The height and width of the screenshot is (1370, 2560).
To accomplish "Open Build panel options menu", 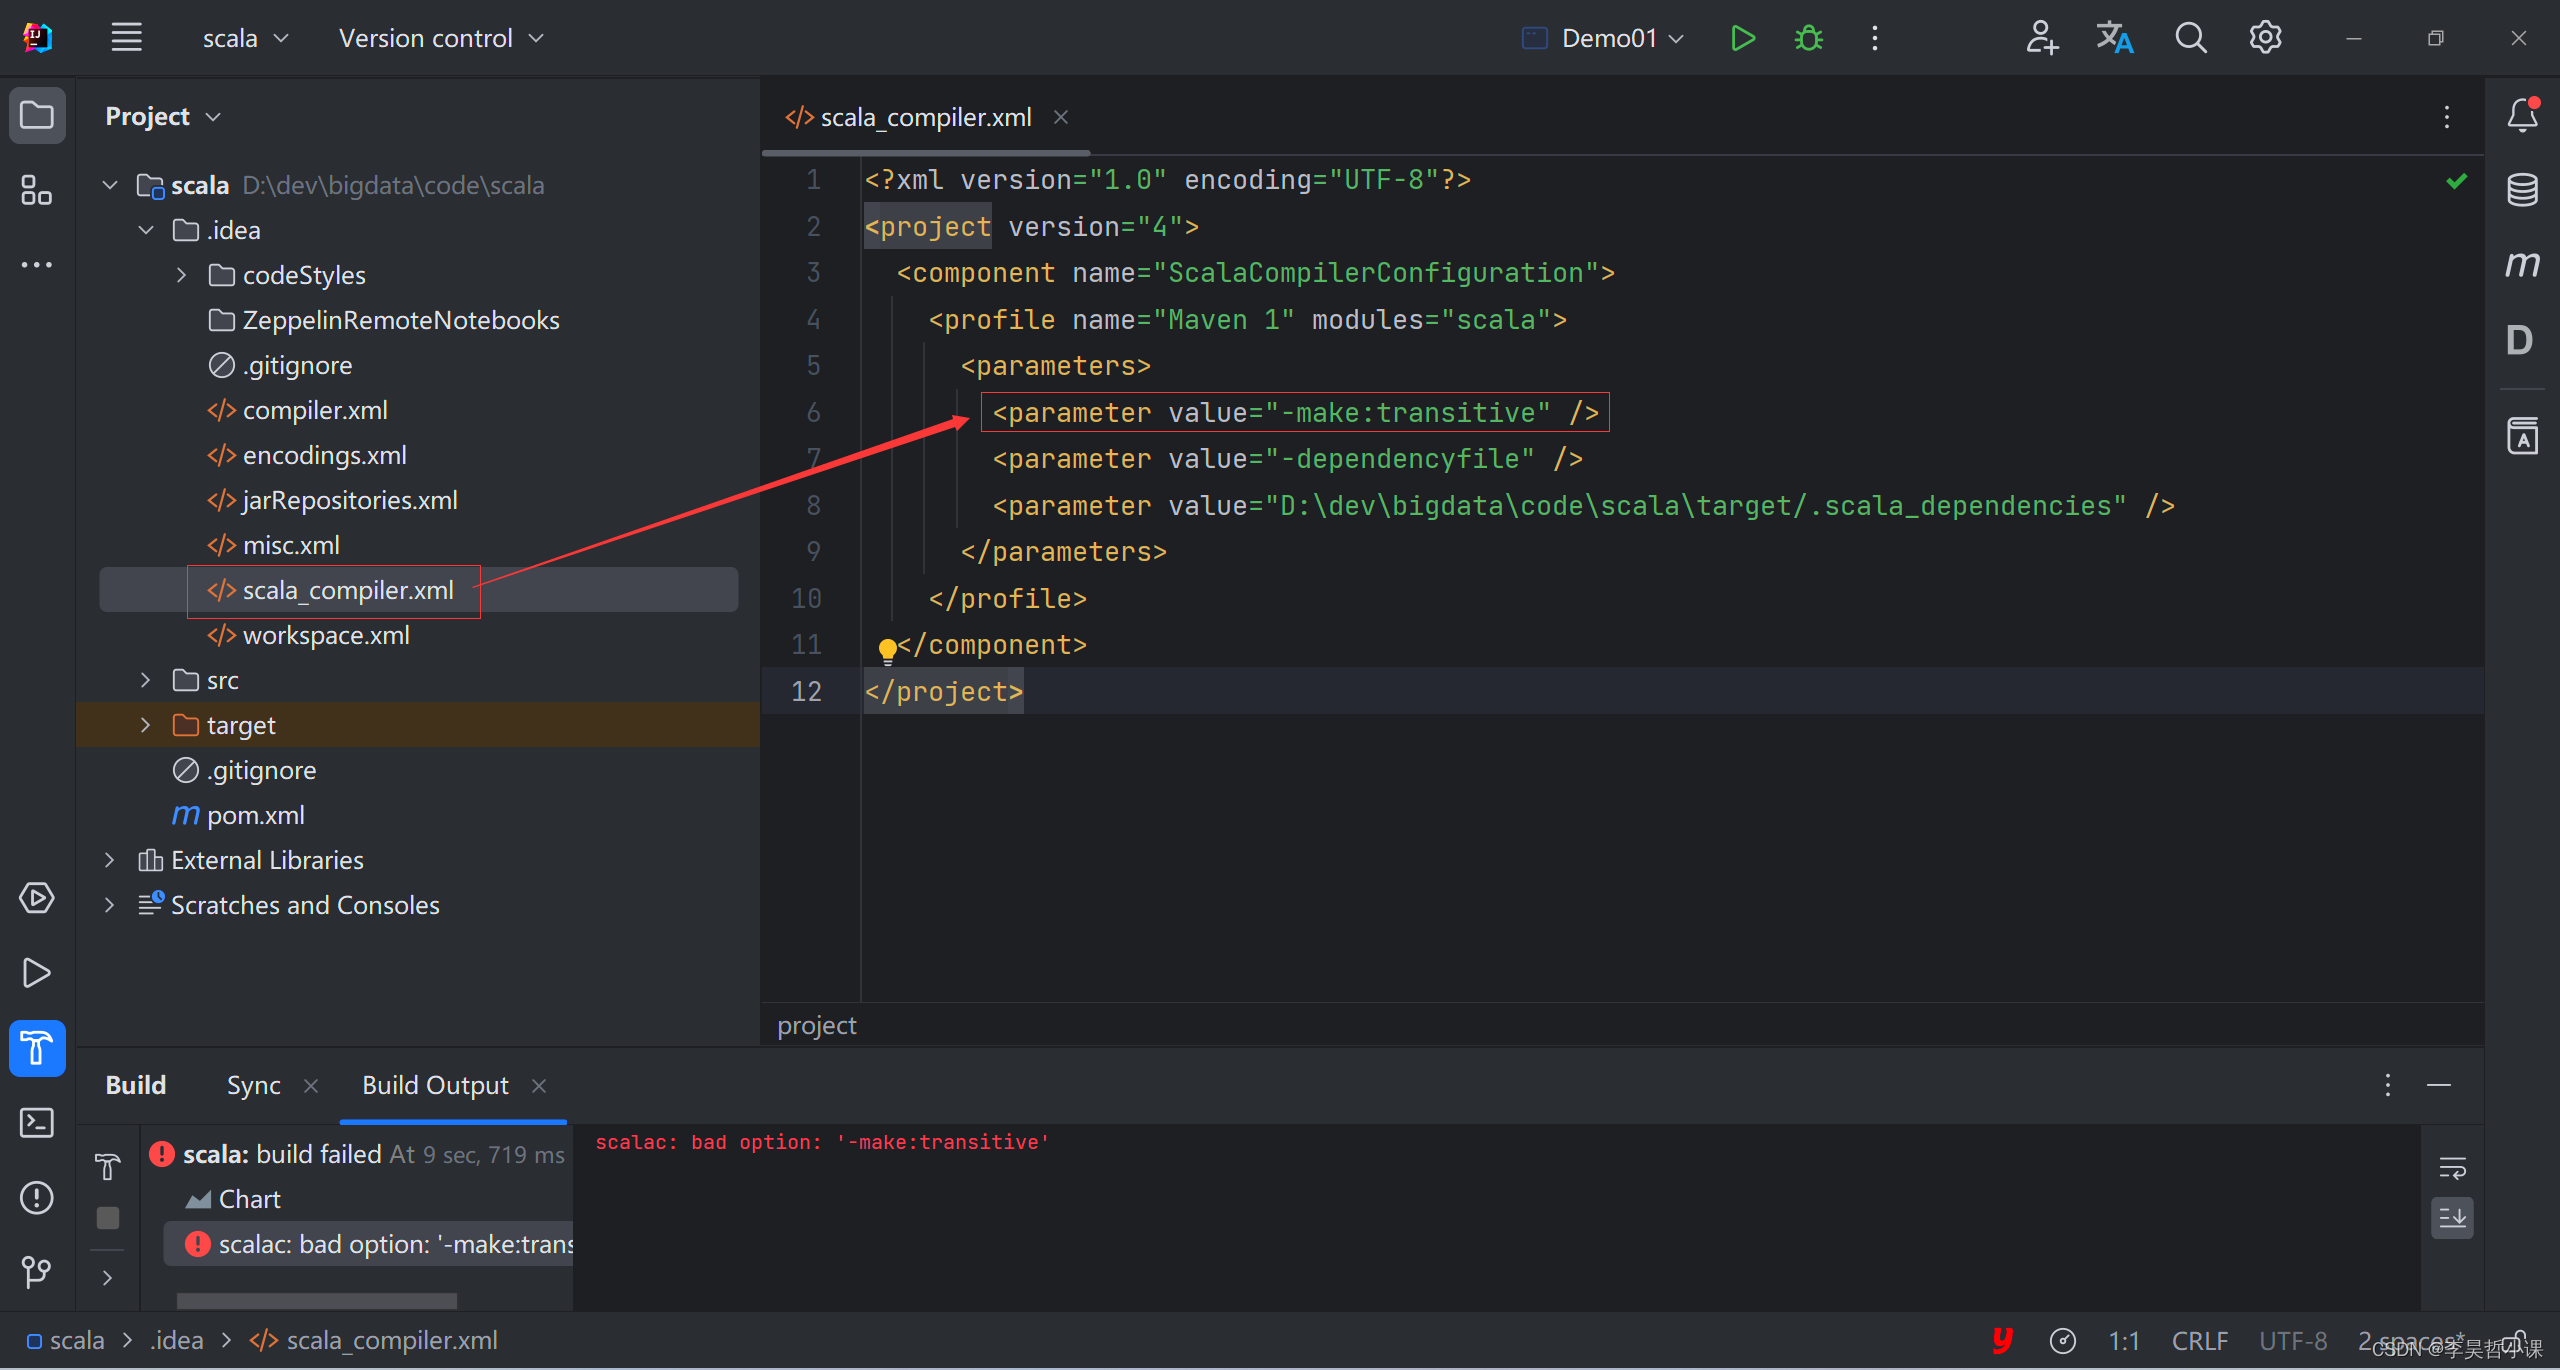I will point(2388,1085).
